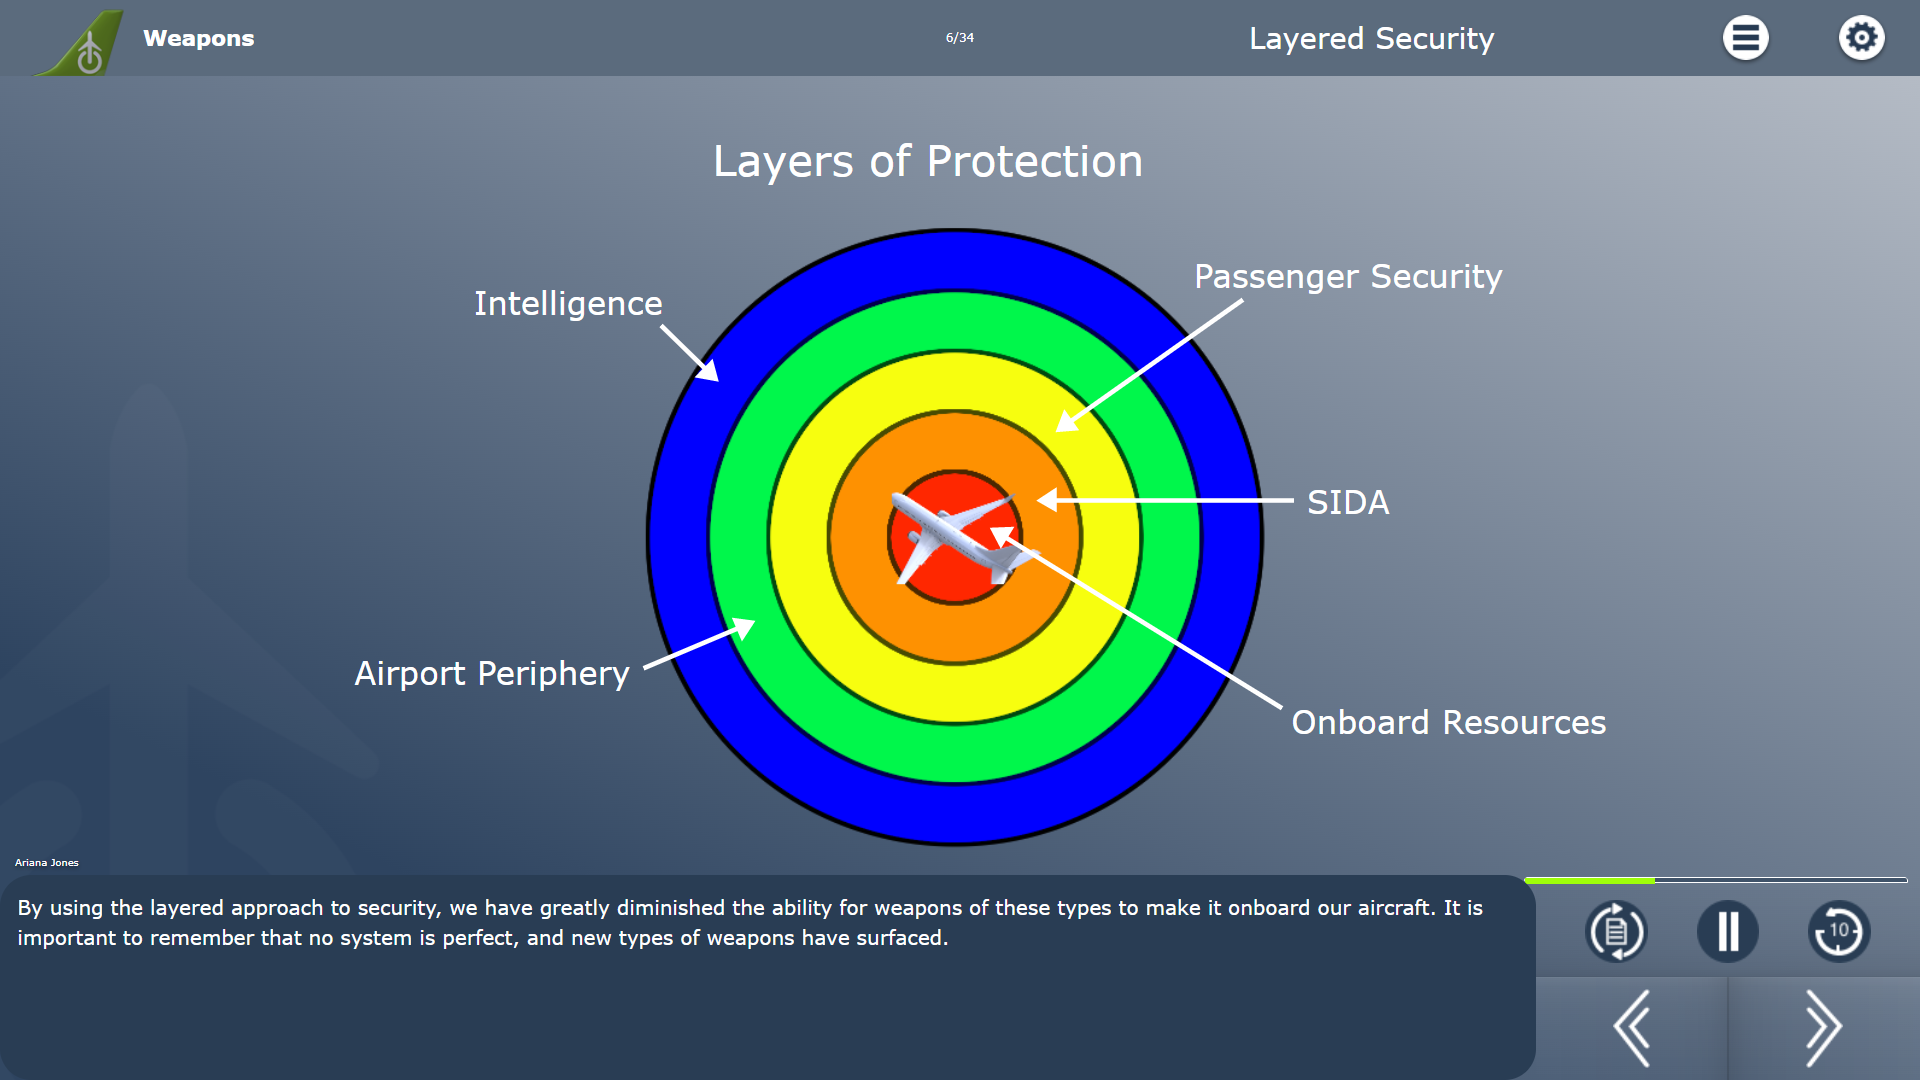Click the Passenger Security label
Image resolution: width=1920 pixels, height=1080 pixels.
pyautogui.click(x=1348, y=277)
